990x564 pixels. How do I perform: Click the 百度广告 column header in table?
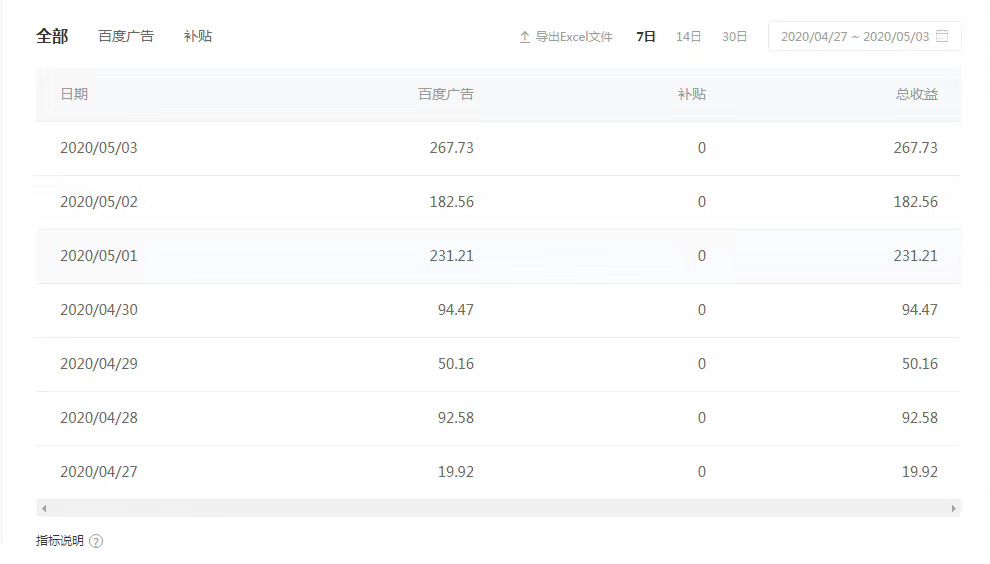click(x=446, y=94)
